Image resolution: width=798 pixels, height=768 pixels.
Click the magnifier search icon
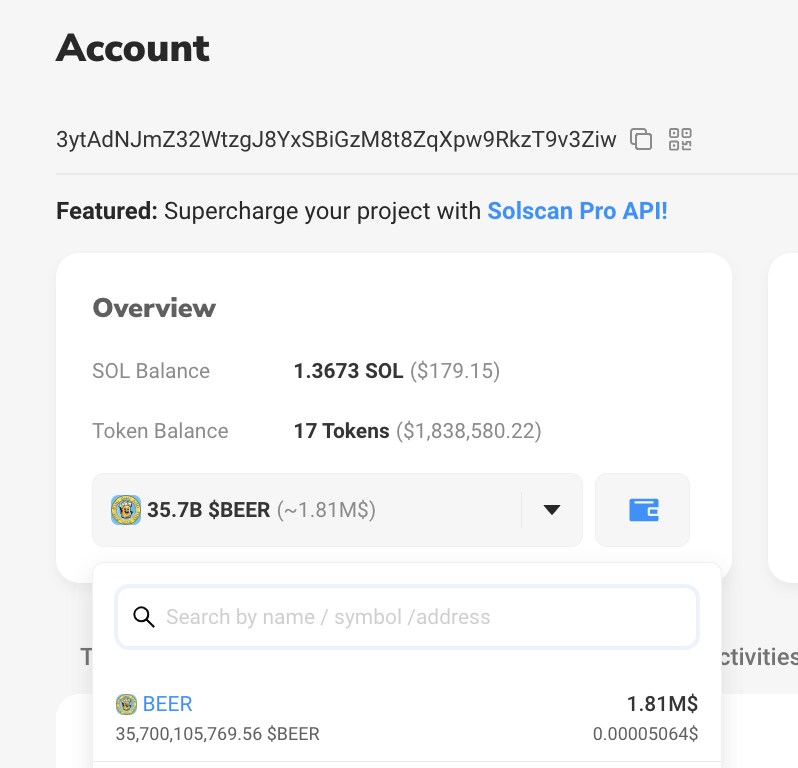click(x=144, y=617)
